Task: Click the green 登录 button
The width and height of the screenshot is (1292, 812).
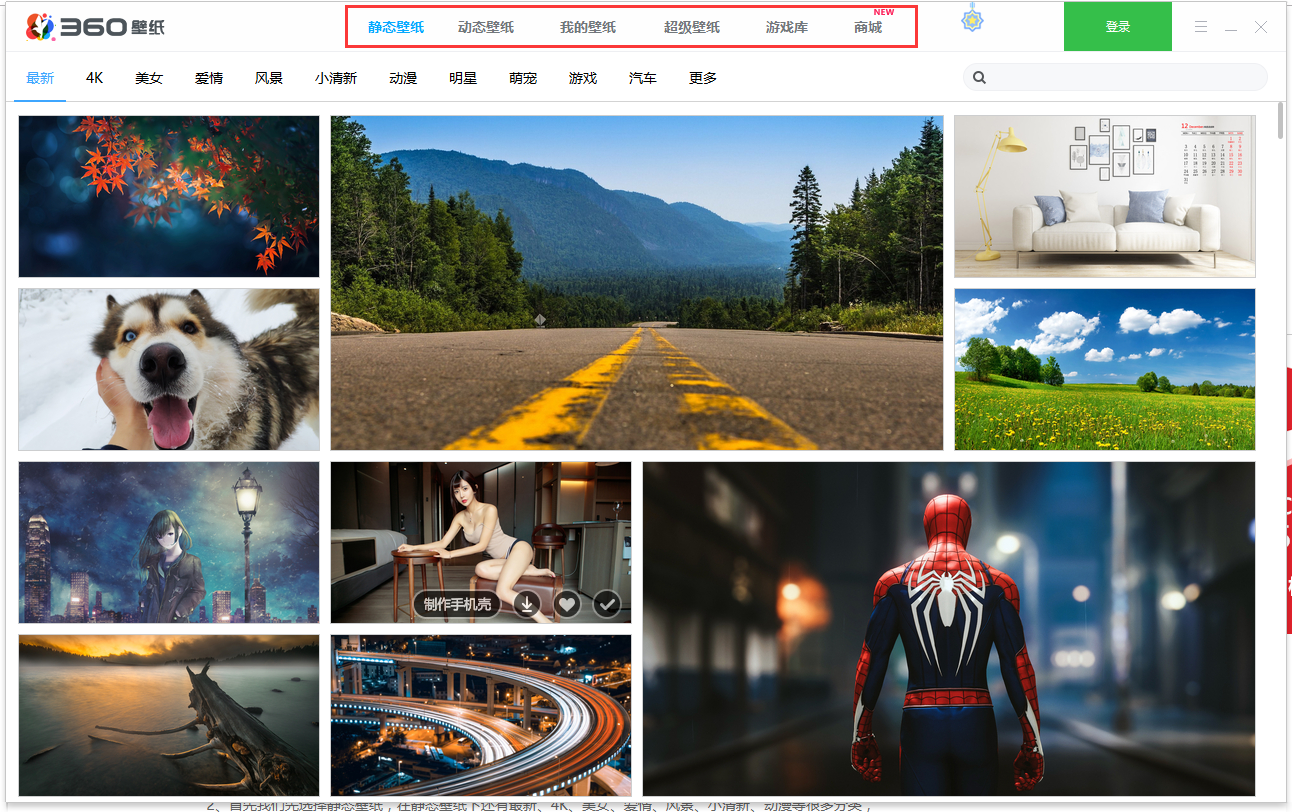Action: [1118, 26]
